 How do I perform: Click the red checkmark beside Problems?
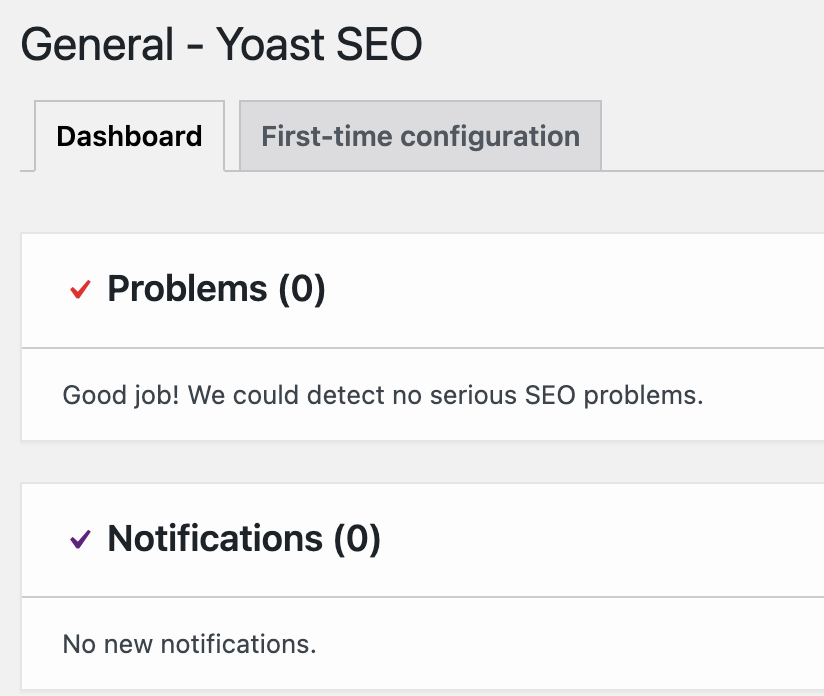(80, 290)
